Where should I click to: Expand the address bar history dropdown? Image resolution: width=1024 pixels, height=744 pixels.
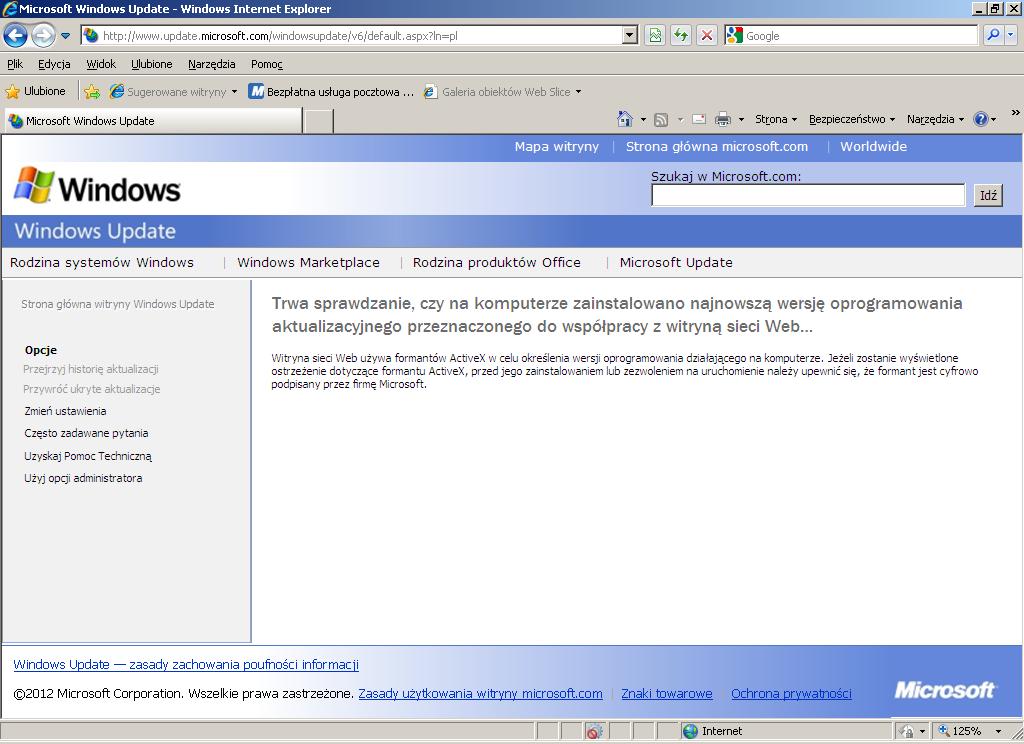click(x=630, y=35)
